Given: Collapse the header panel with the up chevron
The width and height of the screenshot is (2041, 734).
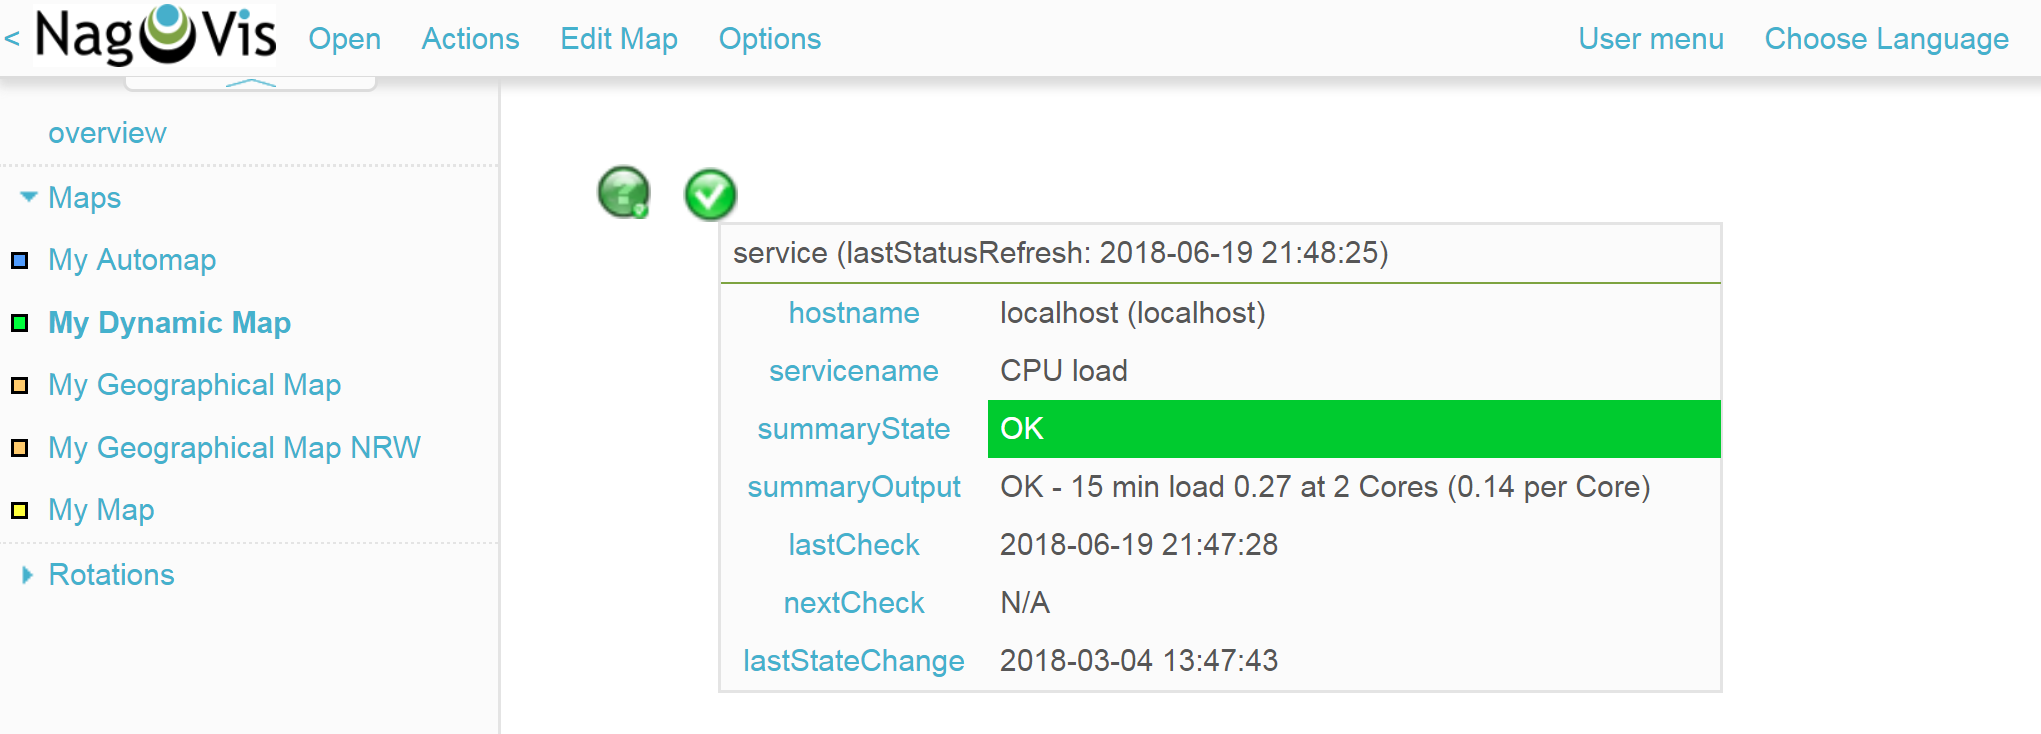Looking at the screenshot, I should point(250,83).
